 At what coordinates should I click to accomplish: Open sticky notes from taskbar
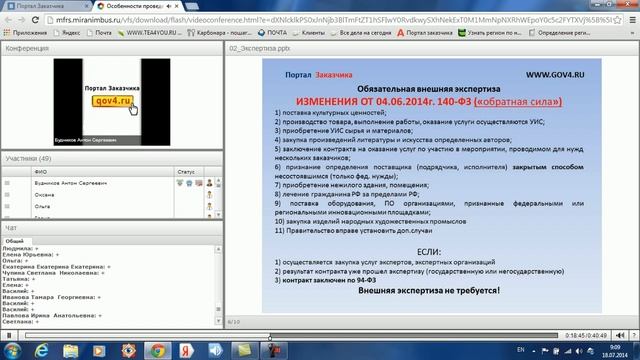[244, 351]
